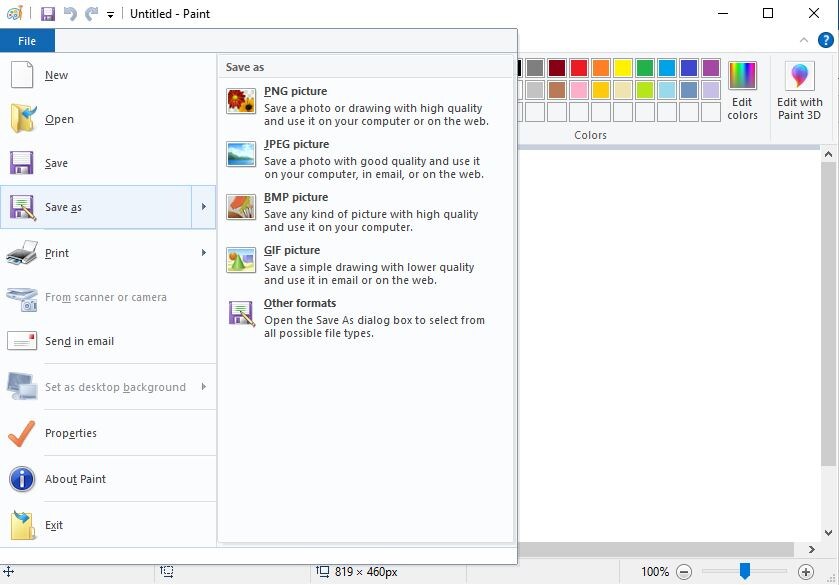This screenshot has height=585, width=839.
Task: Open the Paint Help question mark icon
Action: (825, 40)
